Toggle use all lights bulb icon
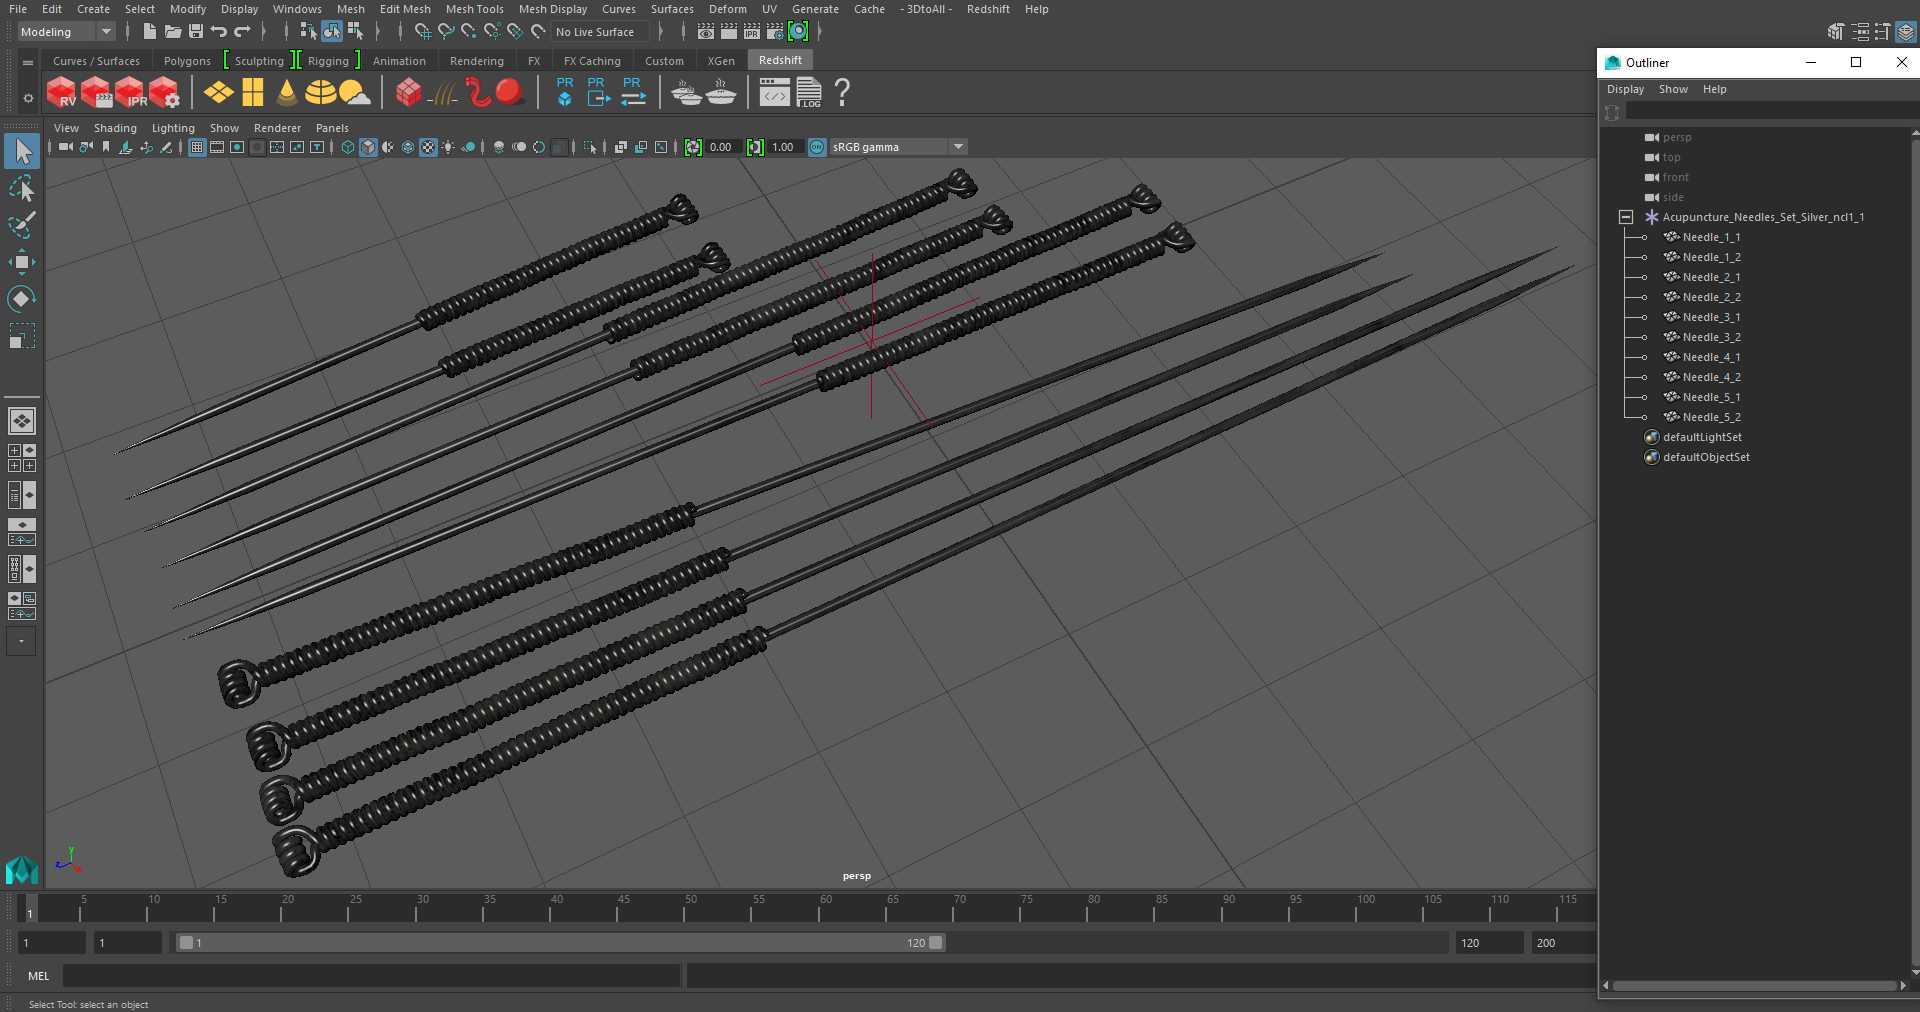The width and height of the screenshot is (1920, 1012). click(x=448, y=147)
